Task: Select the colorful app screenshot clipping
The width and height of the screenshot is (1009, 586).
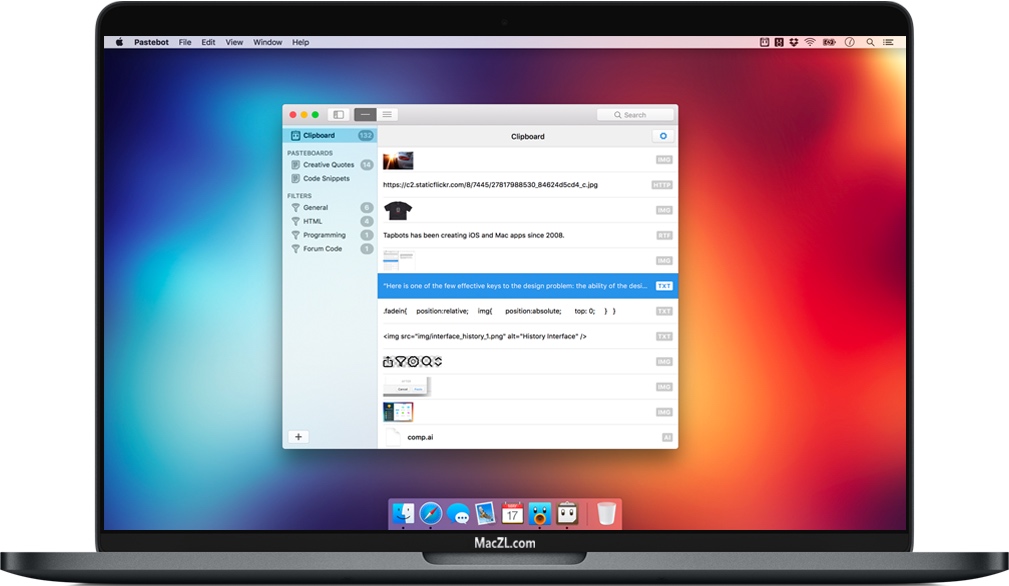Action: tap(528, 412)
